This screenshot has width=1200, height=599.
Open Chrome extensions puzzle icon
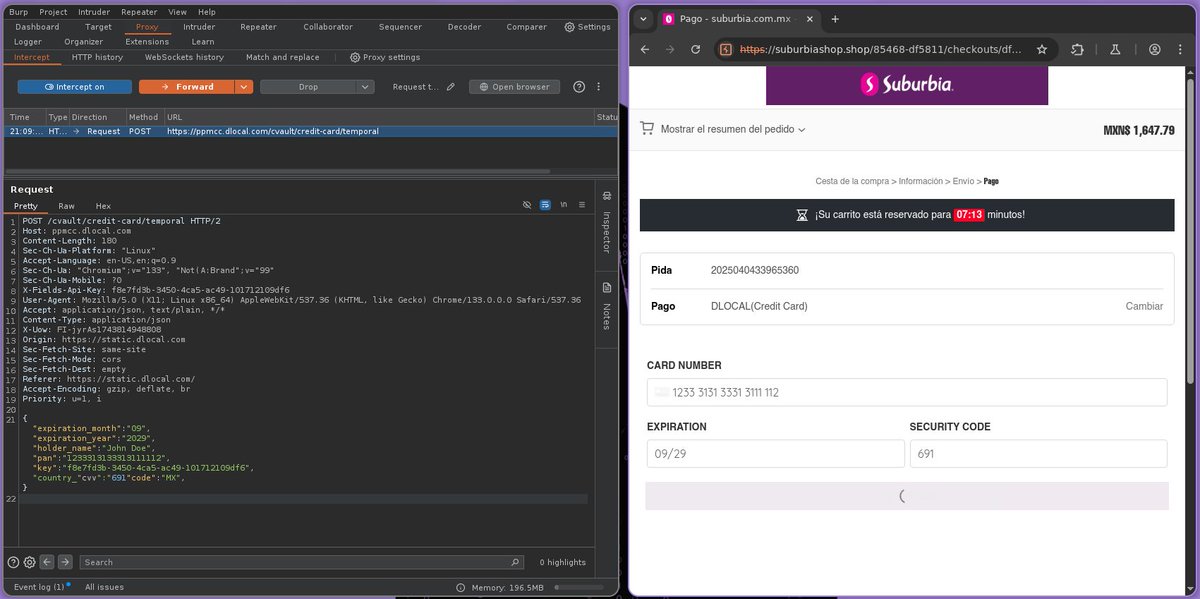(1077, 49)
